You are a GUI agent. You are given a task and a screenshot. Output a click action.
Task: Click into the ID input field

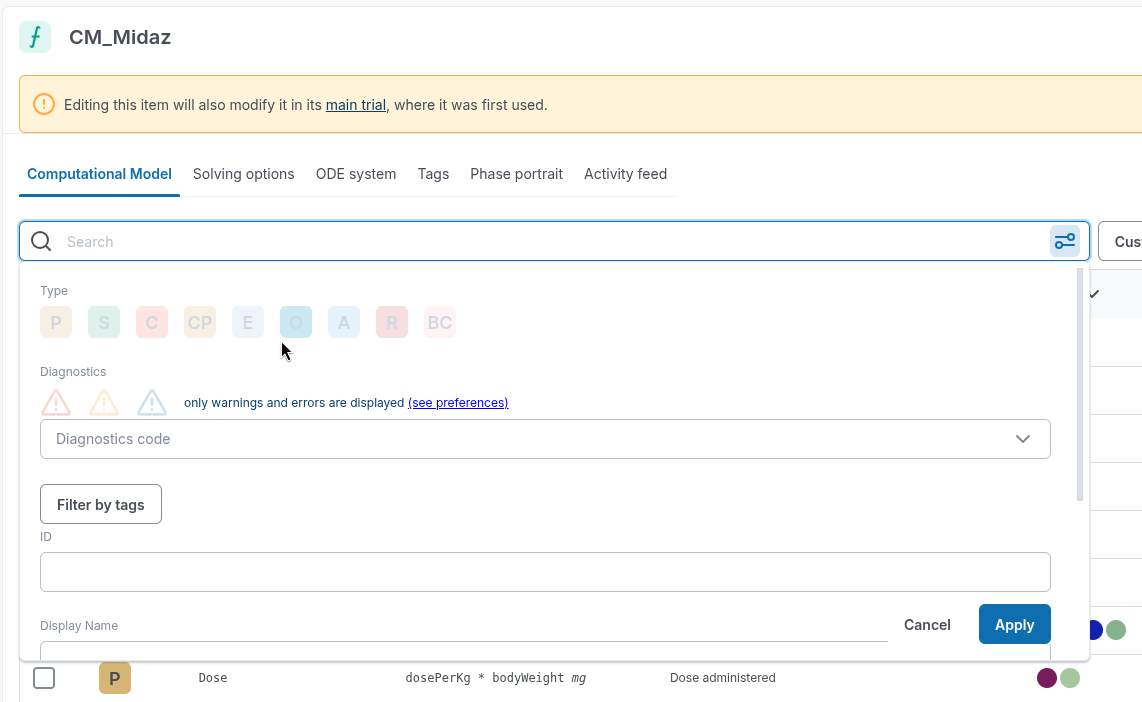[545, 572]
